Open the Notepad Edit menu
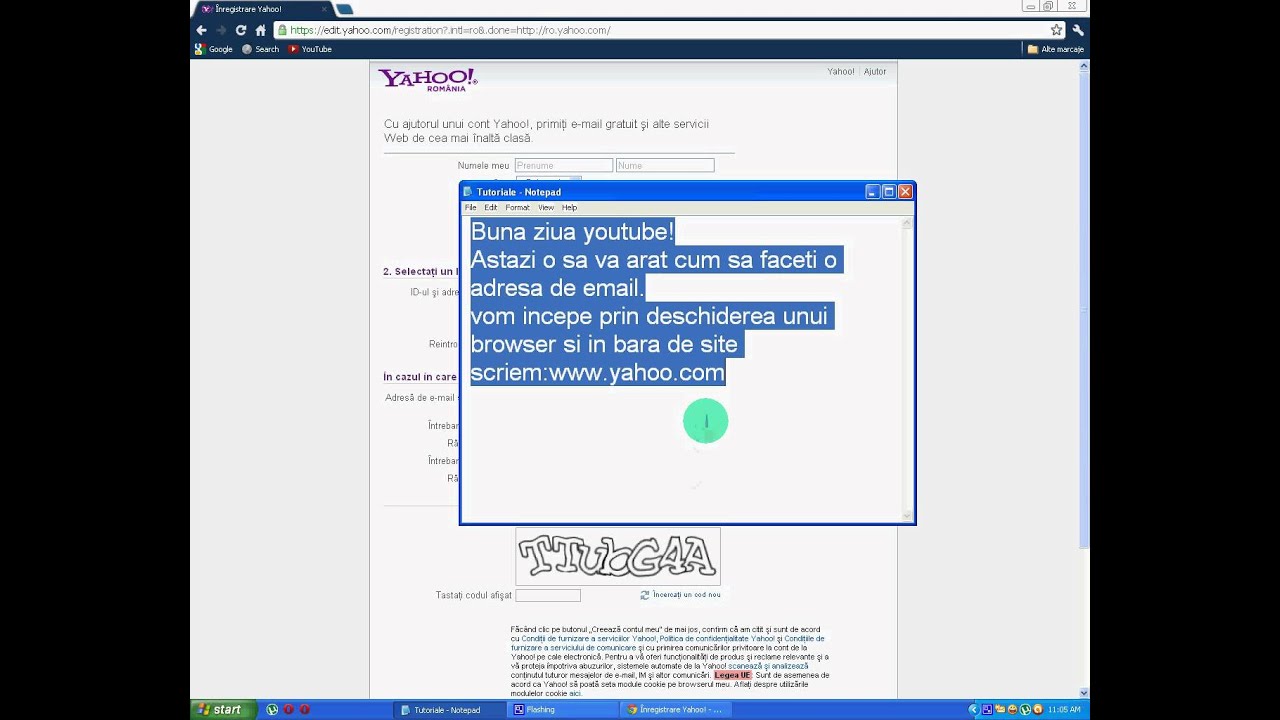Viewport: 1280px width, 720px height. coord(491,208)
